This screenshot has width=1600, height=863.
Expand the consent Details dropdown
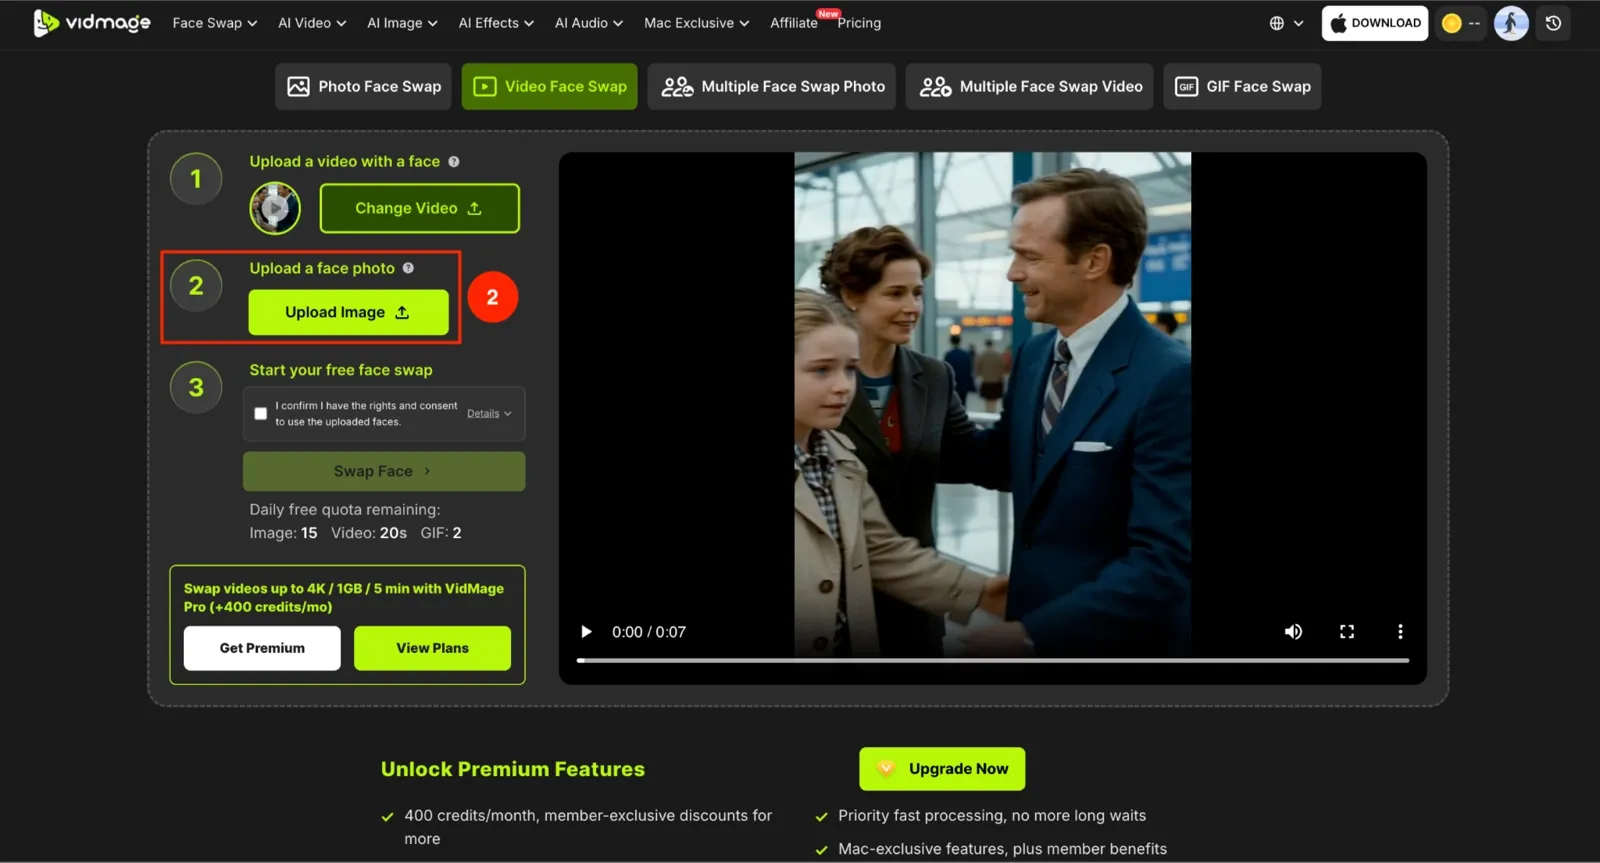pyautogui.click(x=489, y=413)
